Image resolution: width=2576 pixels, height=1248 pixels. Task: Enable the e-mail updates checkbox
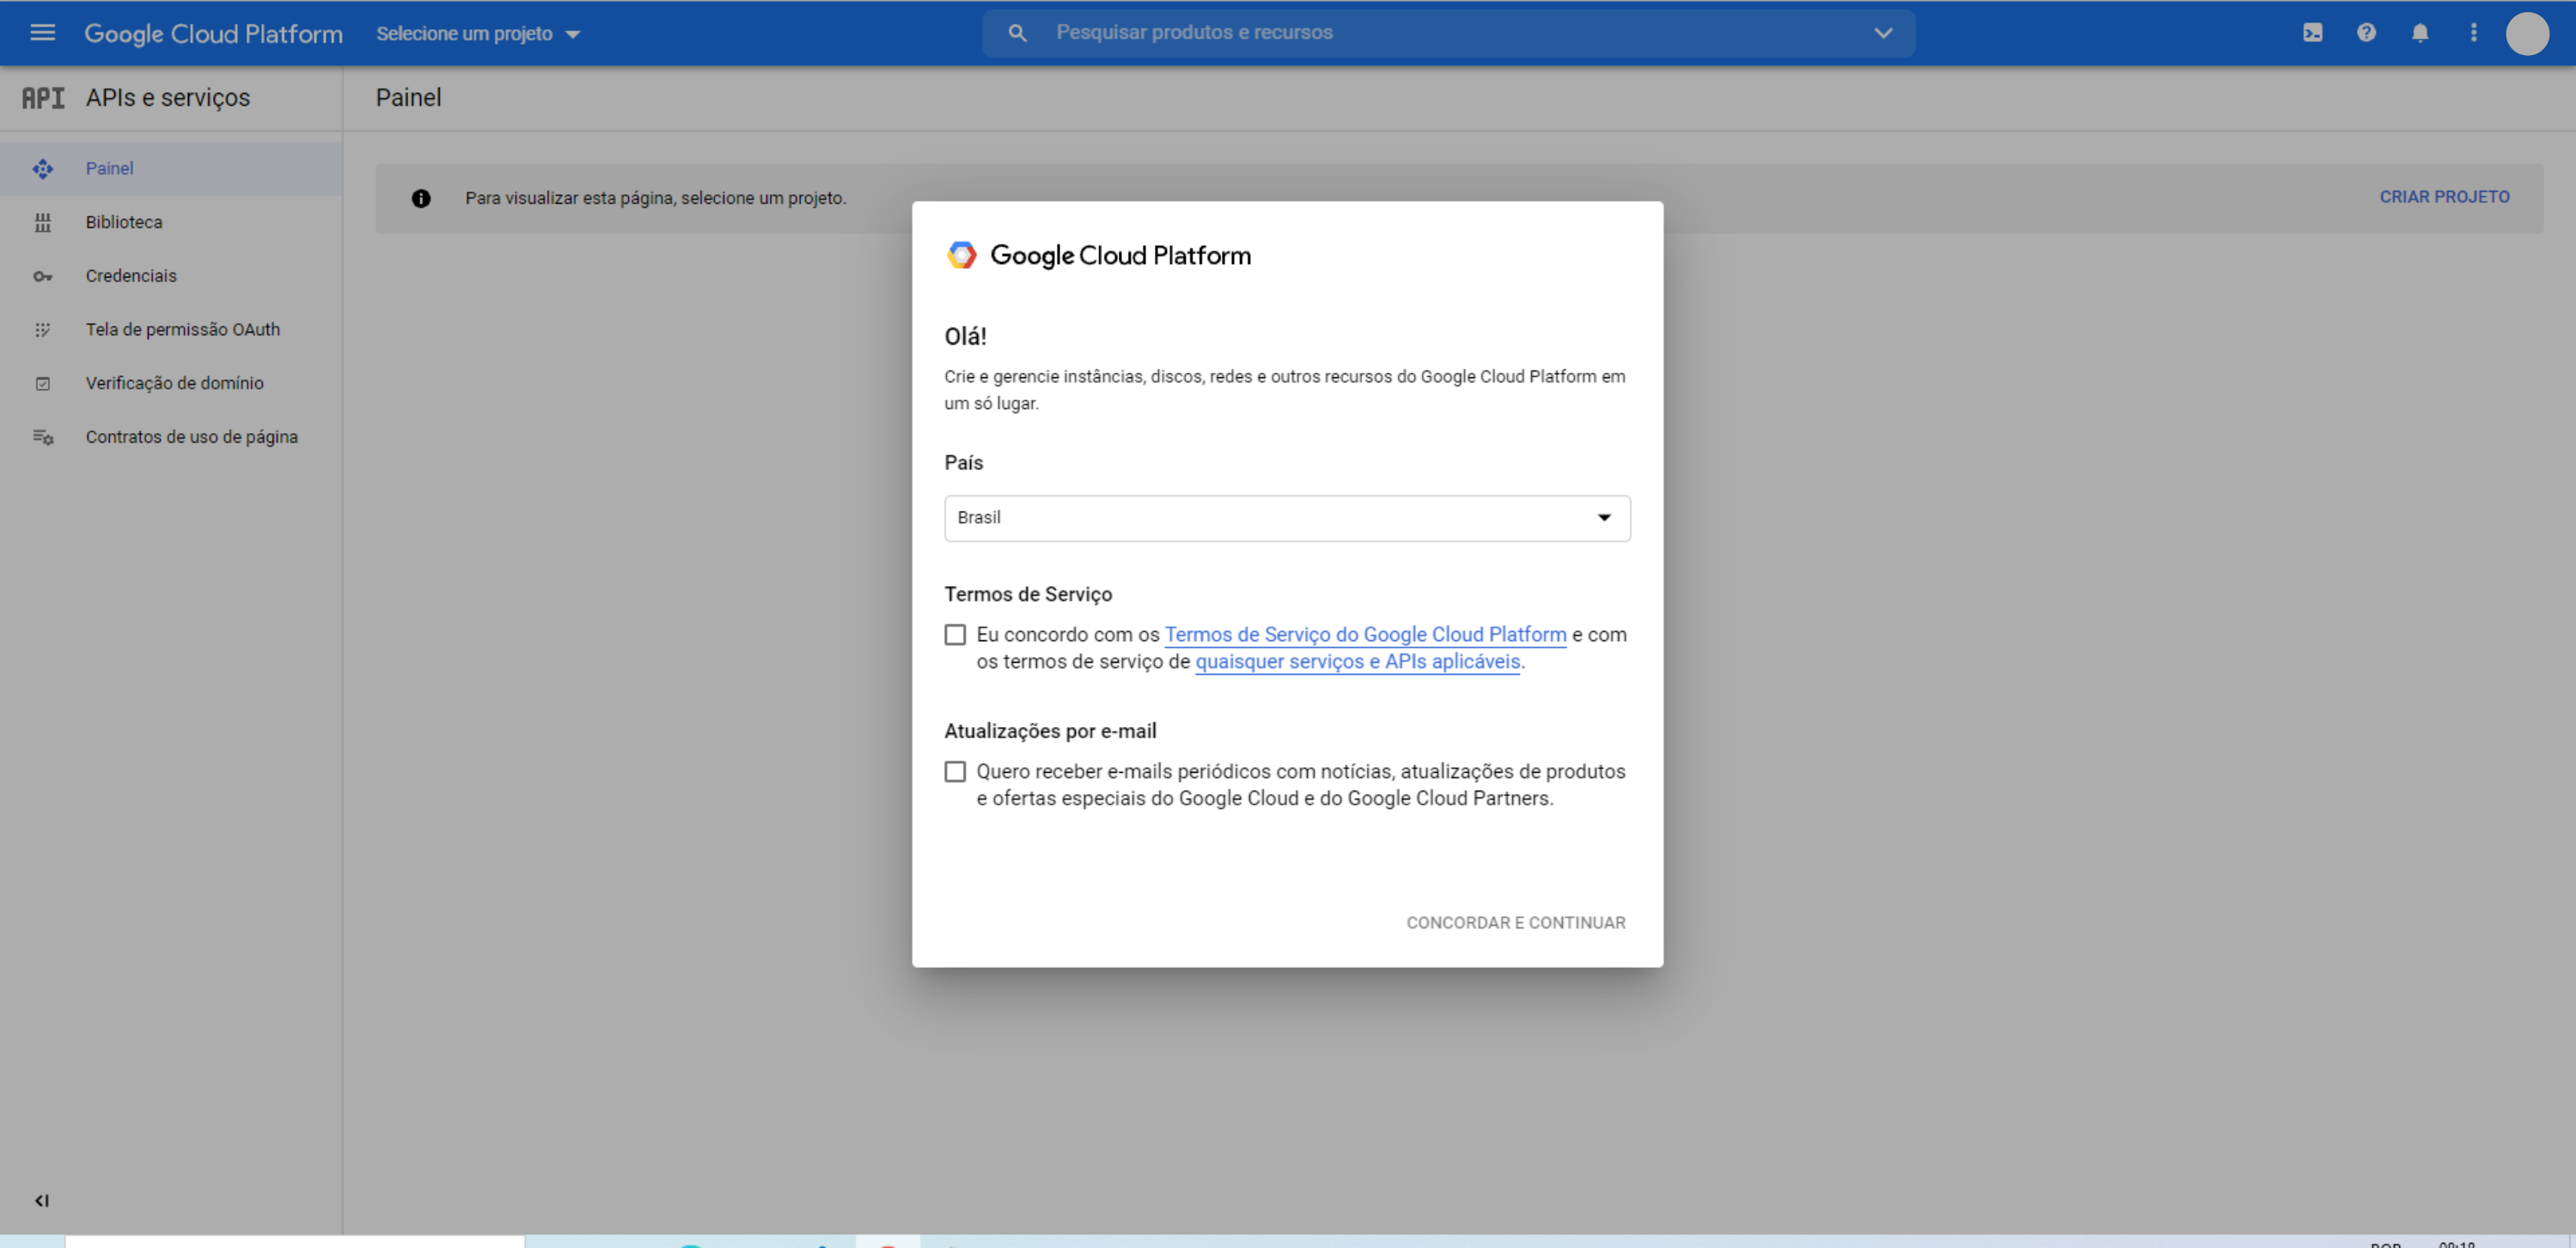pos(955,771)
